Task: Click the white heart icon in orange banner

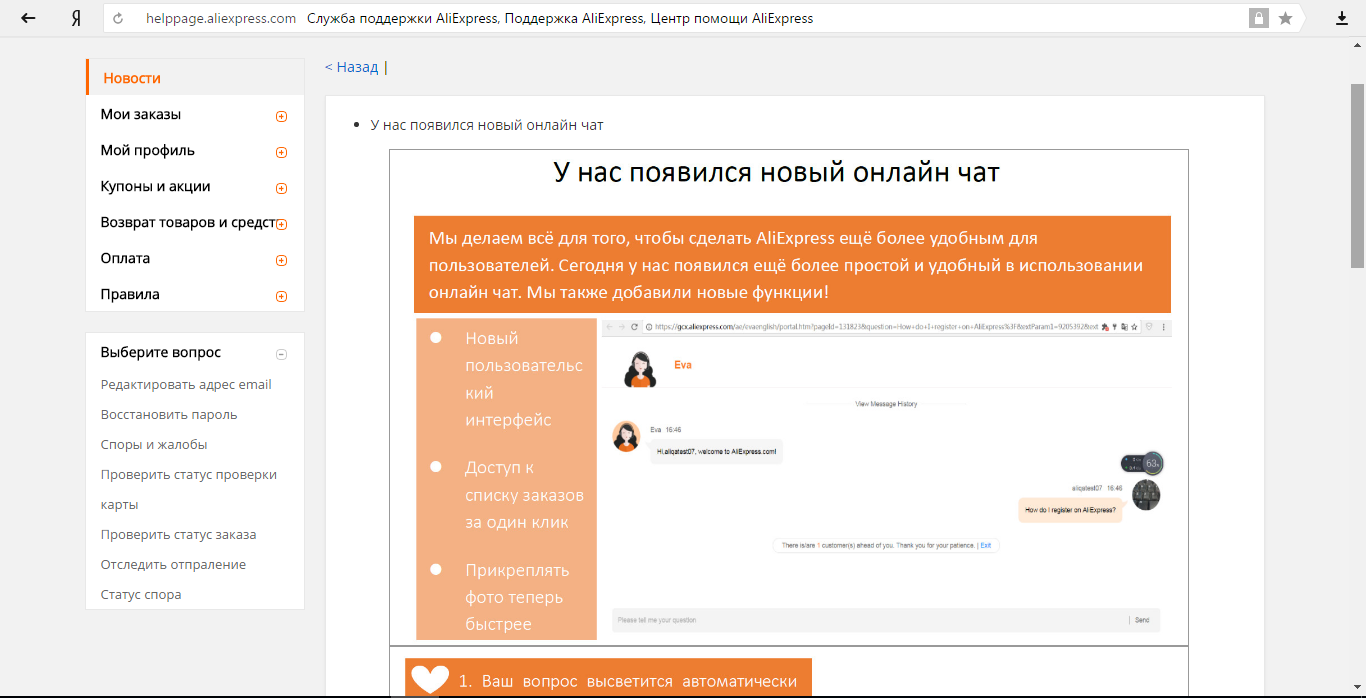Action: pyautogui.click(x=430, y=680)
